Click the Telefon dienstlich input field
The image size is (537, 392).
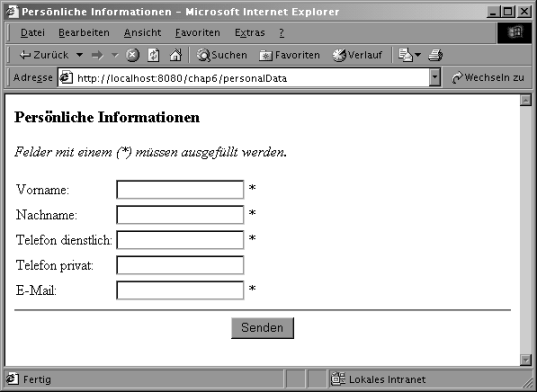point(180,240)
